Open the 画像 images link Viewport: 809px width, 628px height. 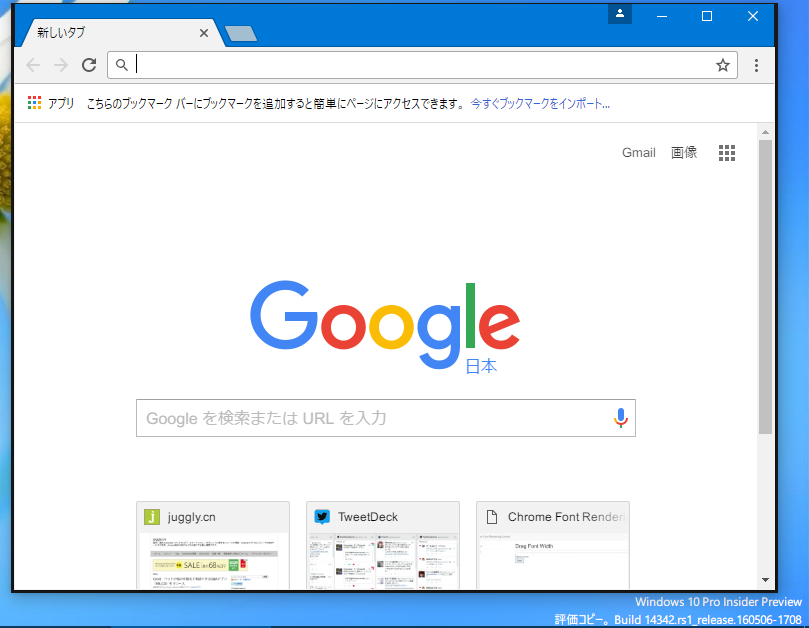tap(684, 153)
